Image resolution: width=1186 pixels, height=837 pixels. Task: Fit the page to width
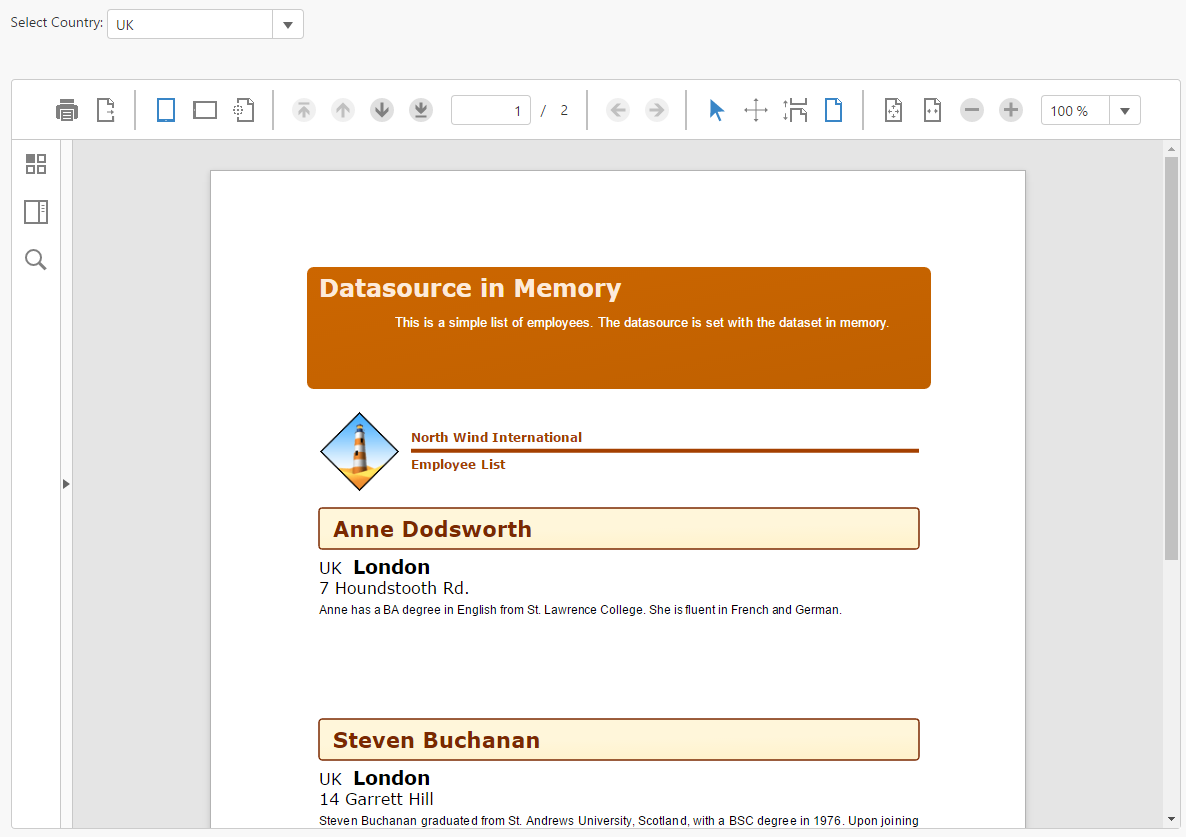click(x=932, y=110)
